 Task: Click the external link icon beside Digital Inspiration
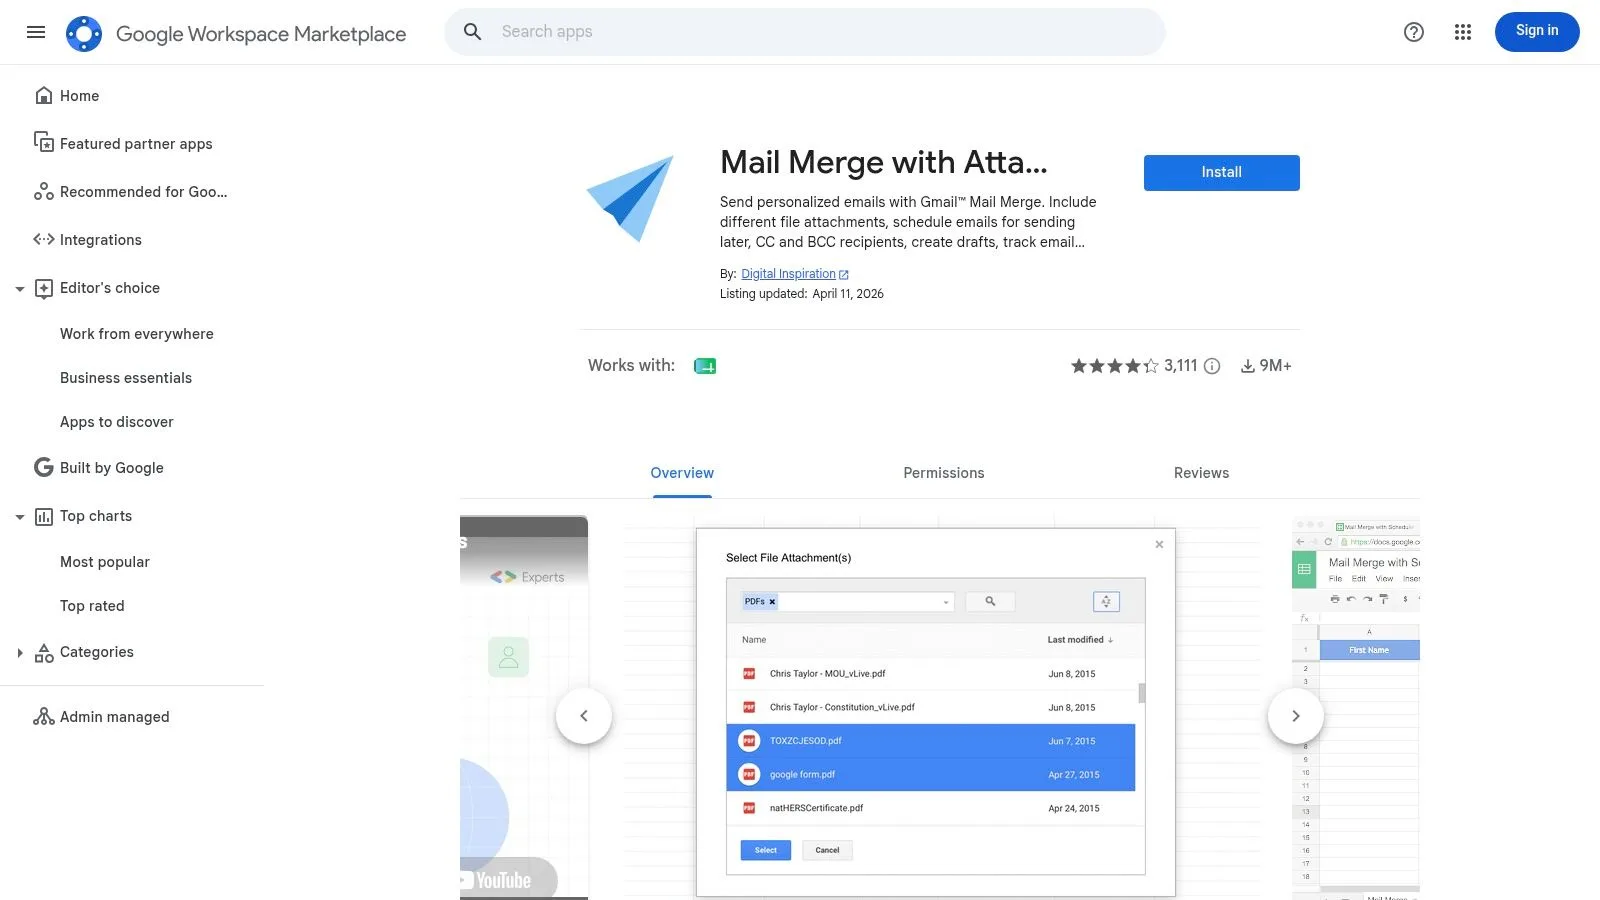click(x=844, y=274)
